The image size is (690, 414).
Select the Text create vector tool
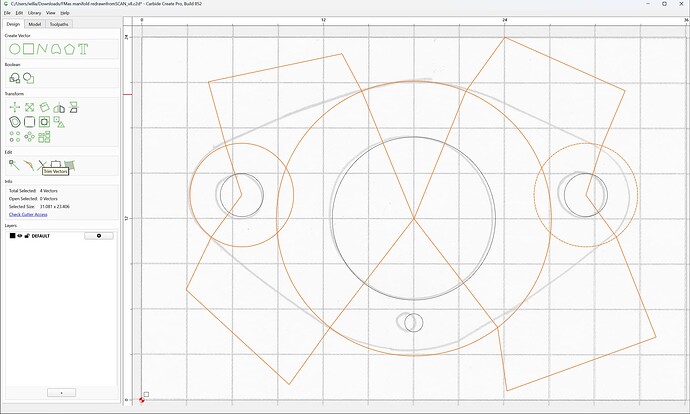83,49
